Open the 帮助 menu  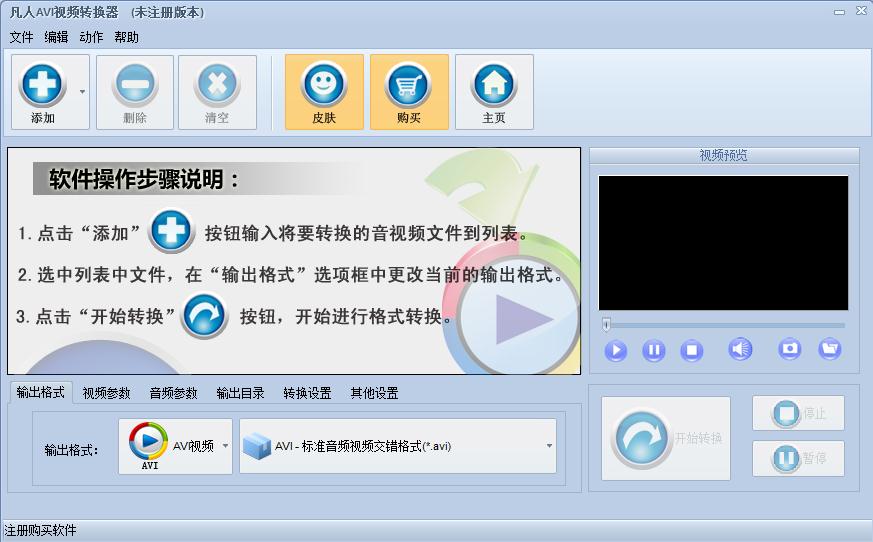coord(126,37)
